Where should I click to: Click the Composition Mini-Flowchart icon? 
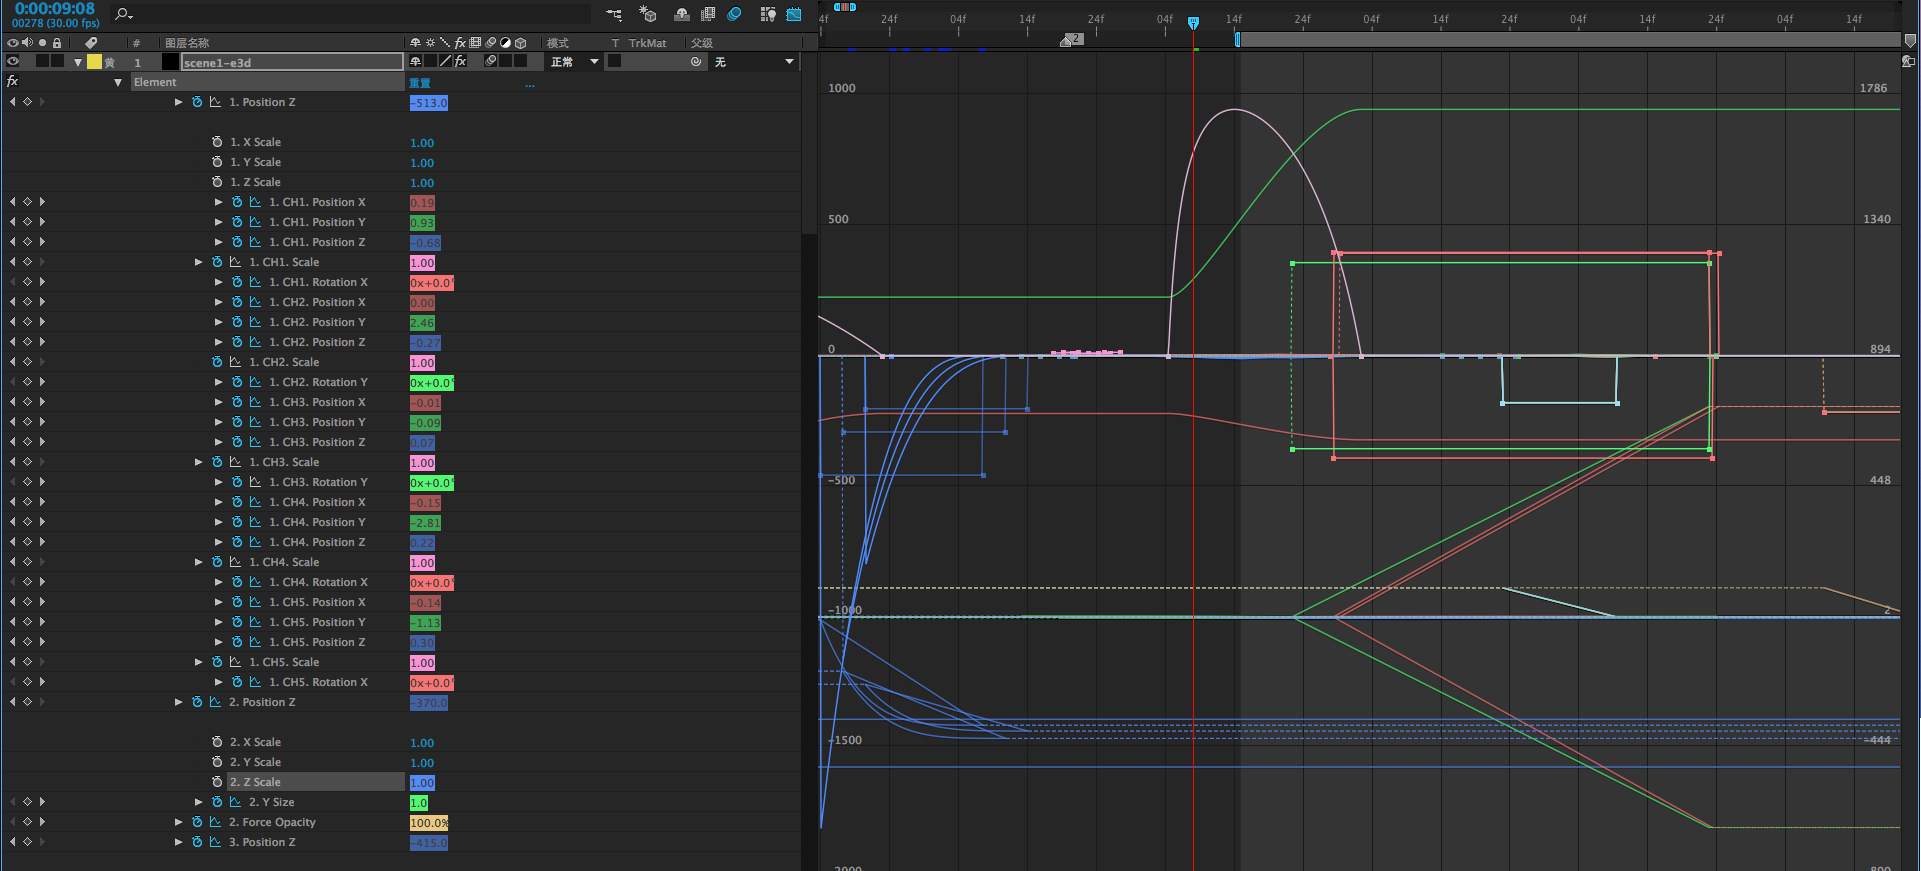[614, 14]
